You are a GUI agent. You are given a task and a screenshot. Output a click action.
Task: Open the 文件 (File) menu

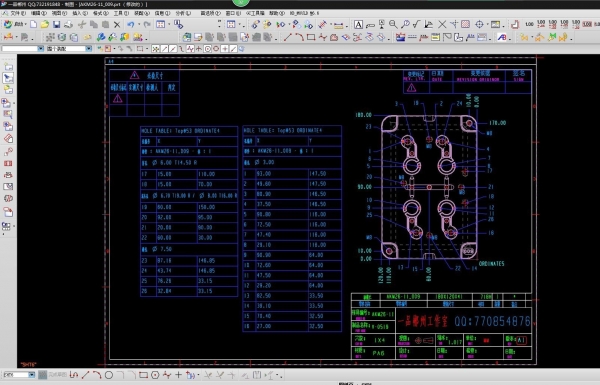click(x=18, y=13)
